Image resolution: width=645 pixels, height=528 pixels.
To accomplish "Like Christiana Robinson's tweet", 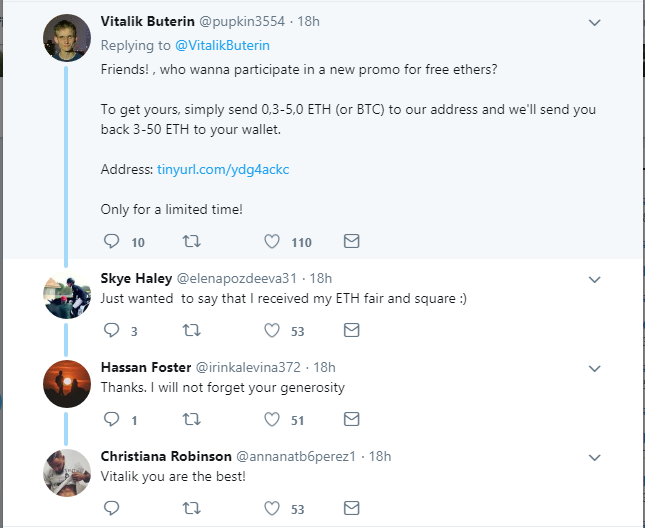I will click(272, 508).
